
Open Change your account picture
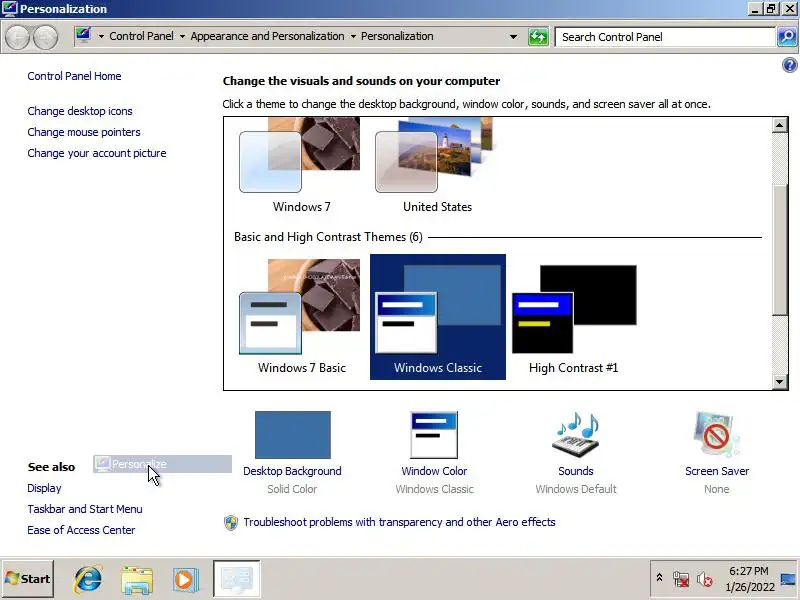click(x=97, y=153)
